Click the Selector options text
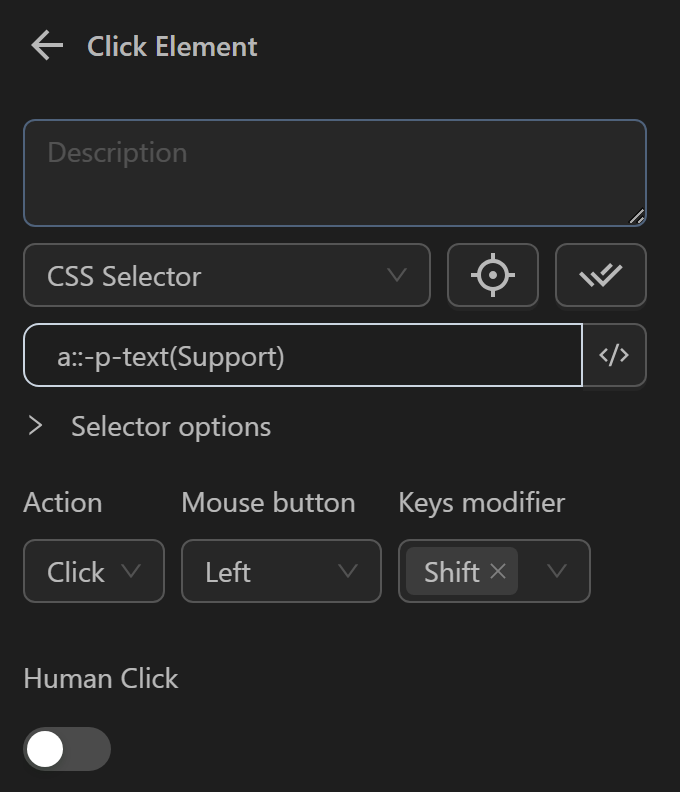The width and height of the screenshot is (680, 792). point(171,426)
